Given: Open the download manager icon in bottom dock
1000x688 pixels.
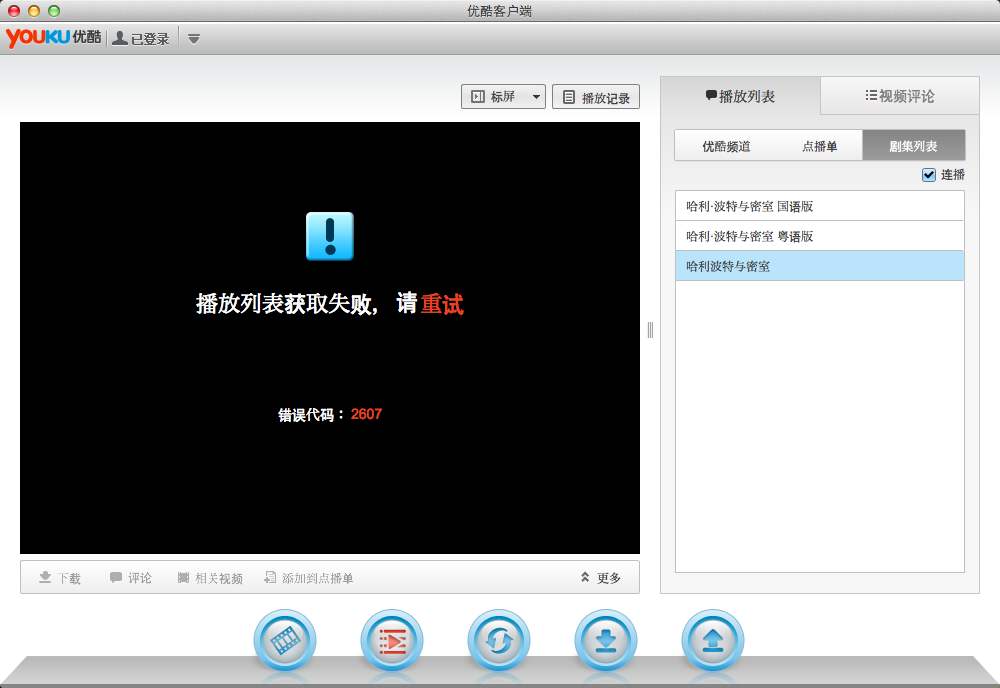Looking at the screenshot, I should click(606, 640).
